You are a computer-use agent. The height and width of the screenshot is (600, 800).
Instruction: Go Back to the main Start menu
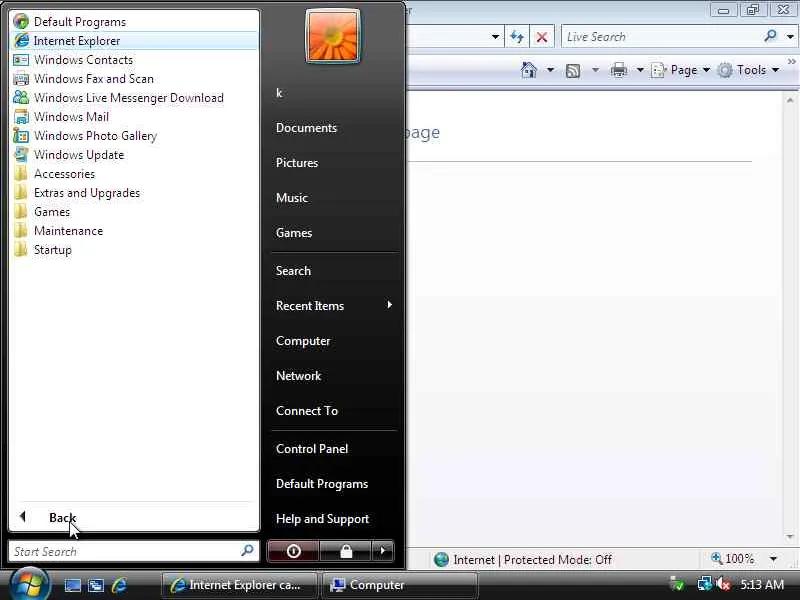(134, 517)
